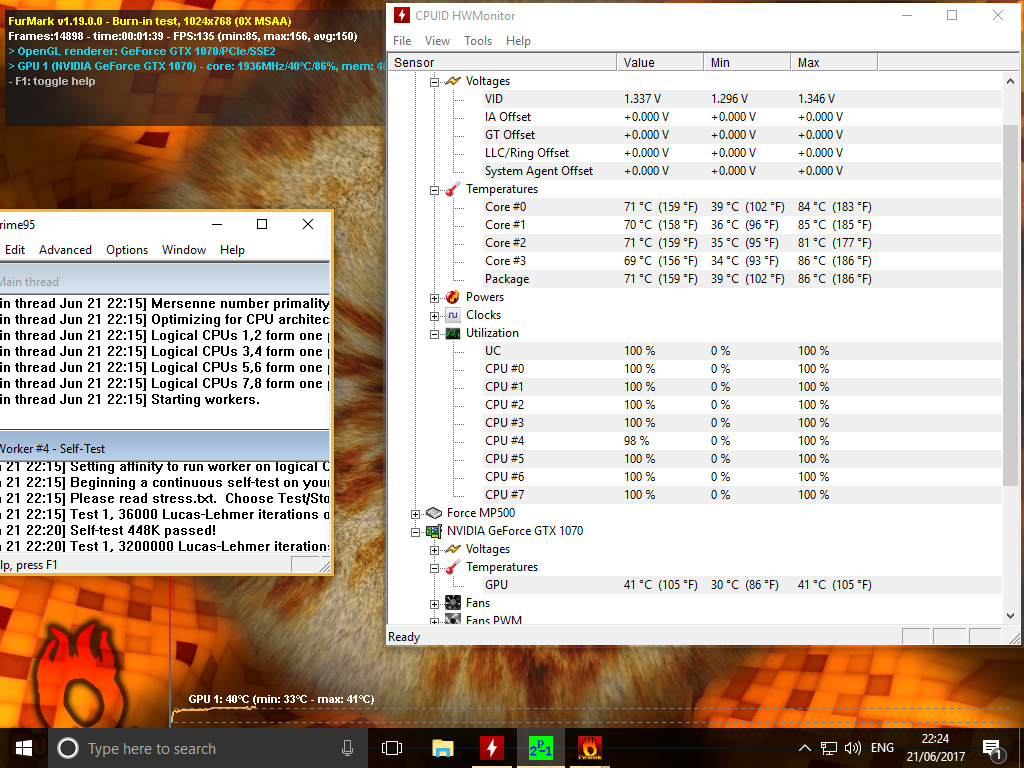This screenshot has width=1024, height=768.
Task: Open Task View from the taskbar
Action: (x=392, y=748)
